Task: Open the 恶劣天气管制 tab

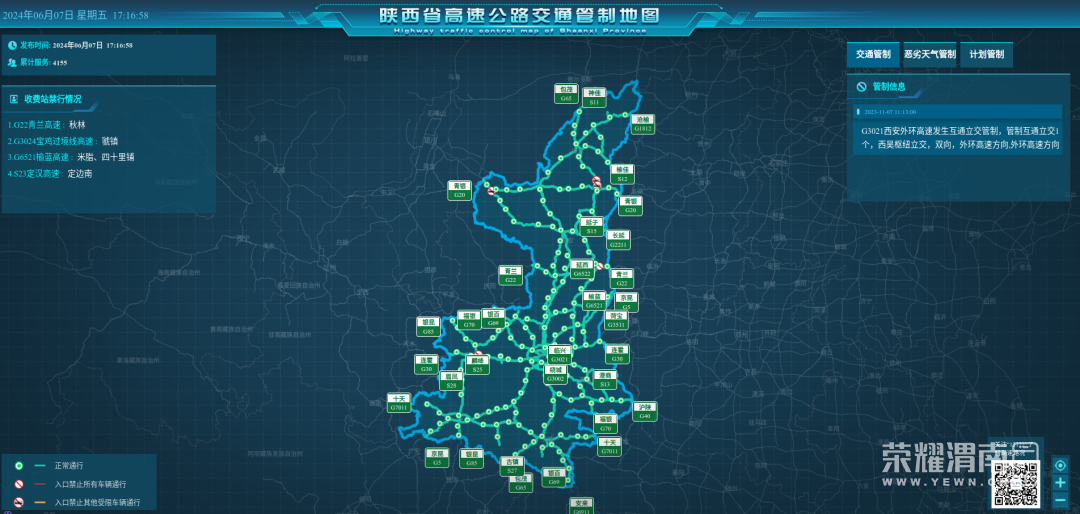Action: tap(929, 55)
